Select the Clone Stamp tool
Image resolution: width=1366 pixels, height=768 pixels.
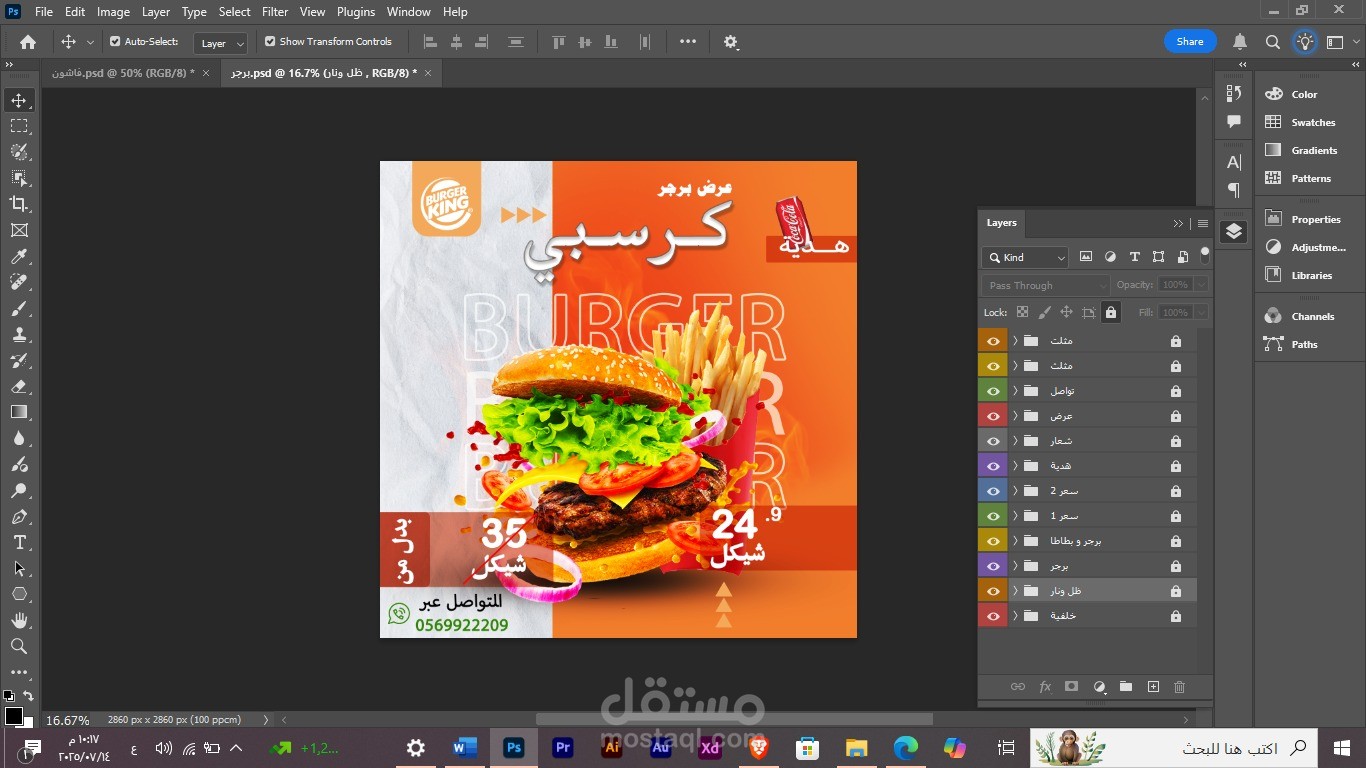pos(19,335)
